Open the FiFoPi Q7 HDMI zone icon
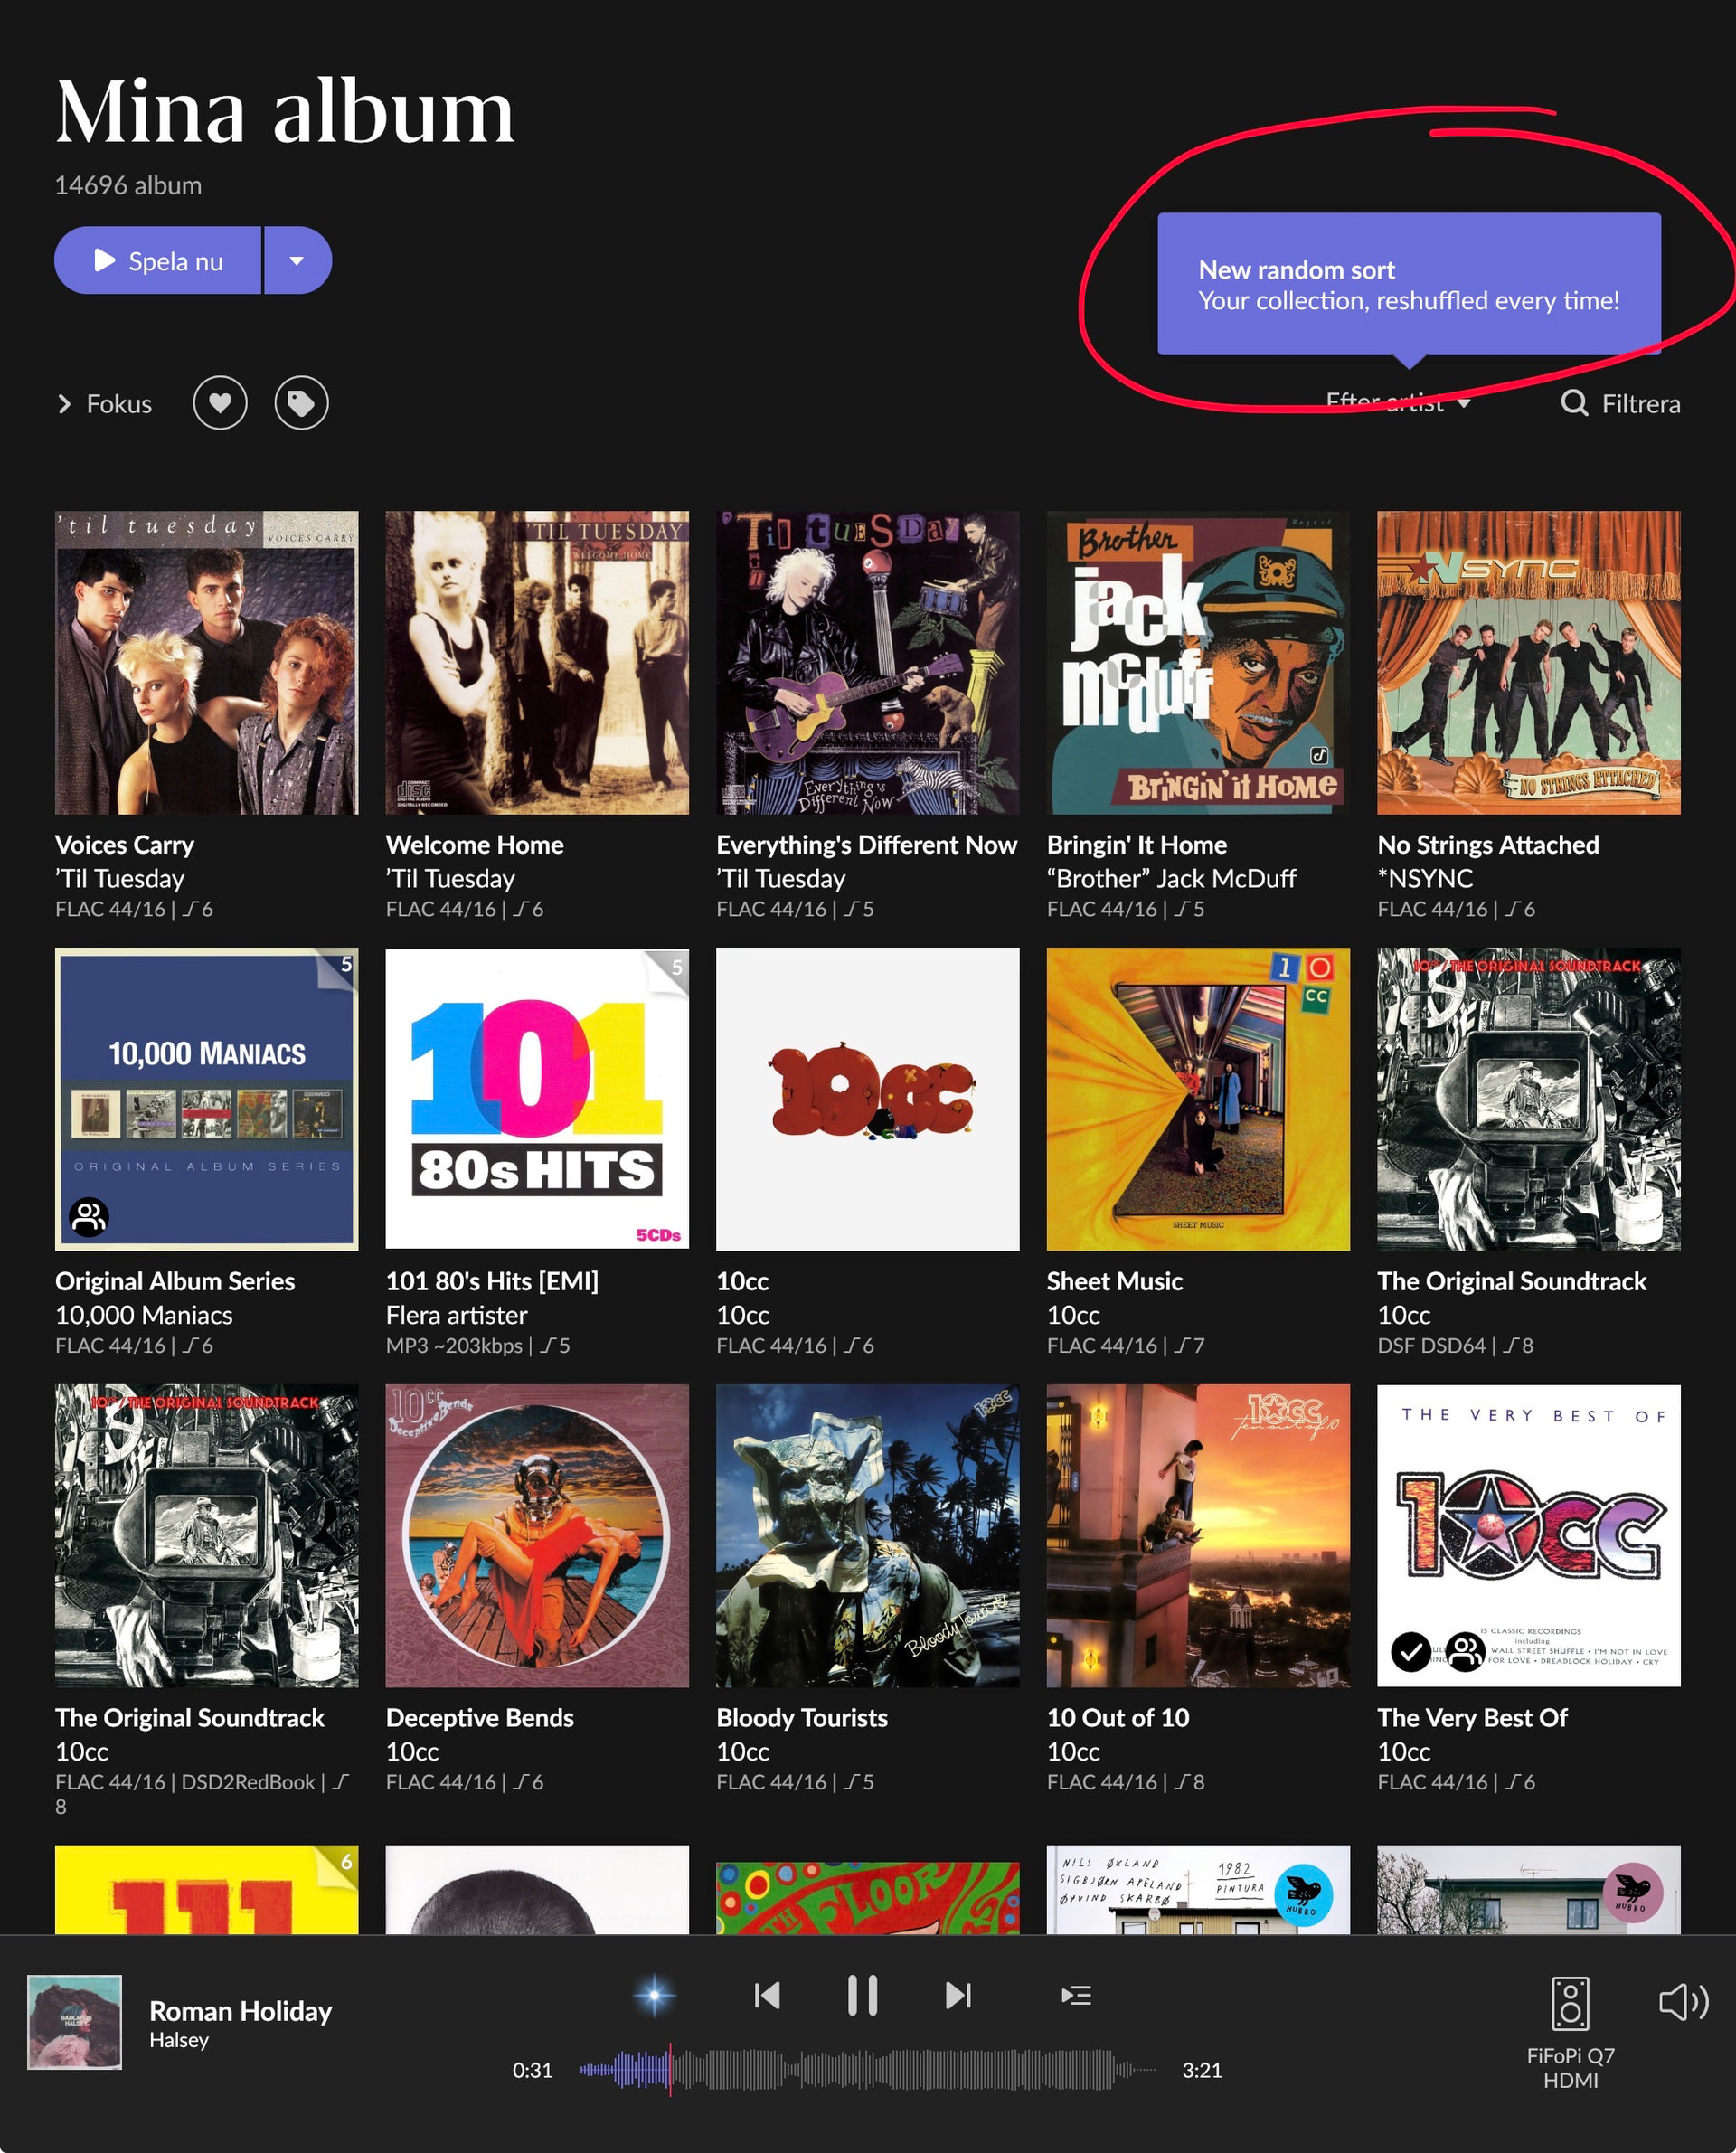Viewport: 1736px width, 2153px height. tap(1570, 2003)
